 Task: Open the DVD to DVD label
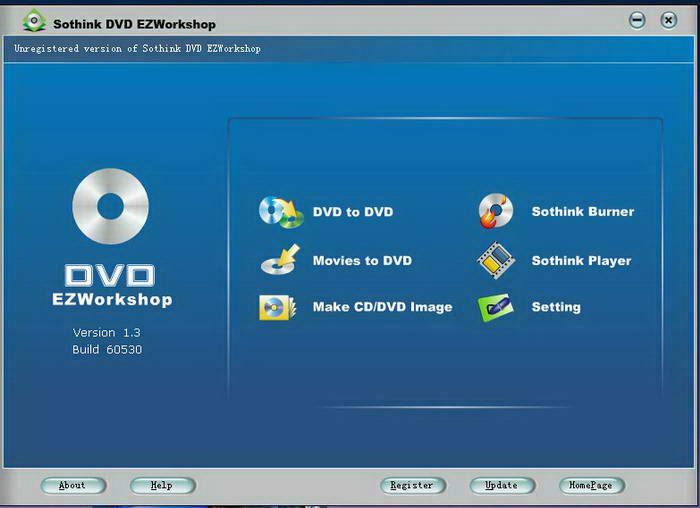353,212
